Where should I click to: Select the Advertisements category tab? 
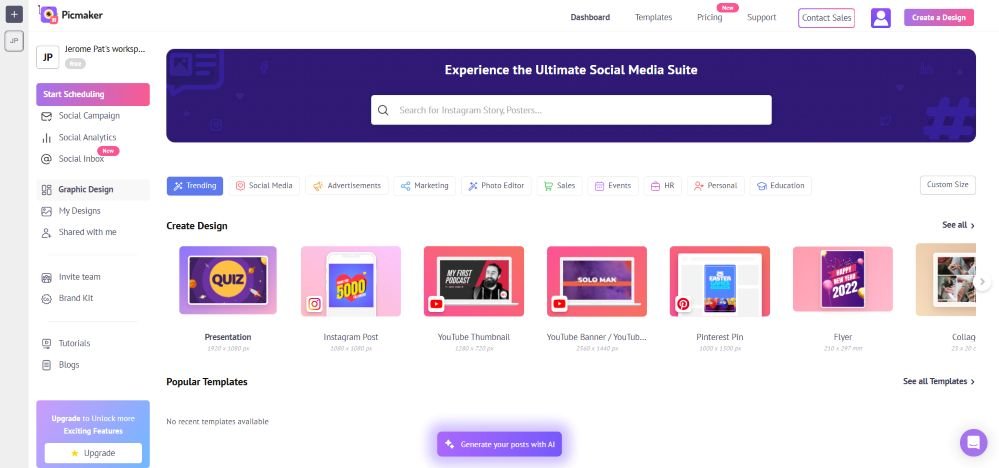(347, 186)
